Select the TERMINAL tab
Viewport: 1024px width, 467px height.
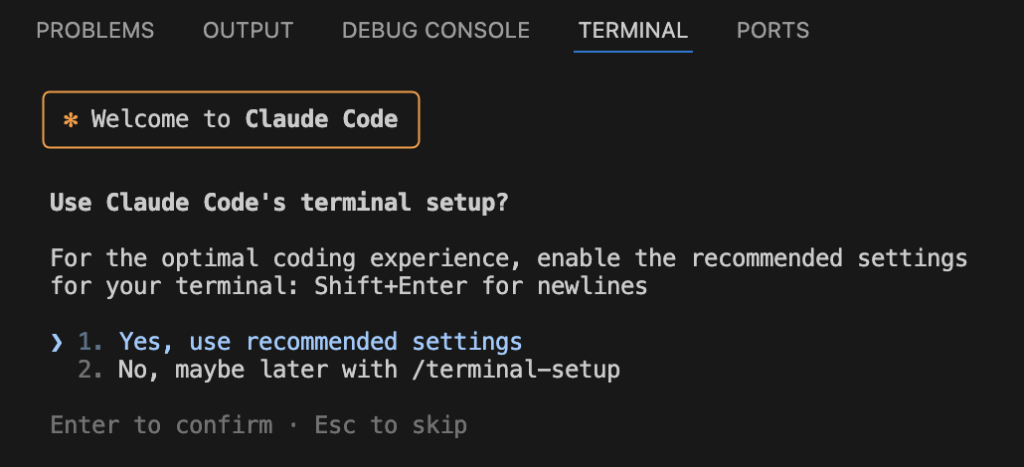tap(633, 31)
